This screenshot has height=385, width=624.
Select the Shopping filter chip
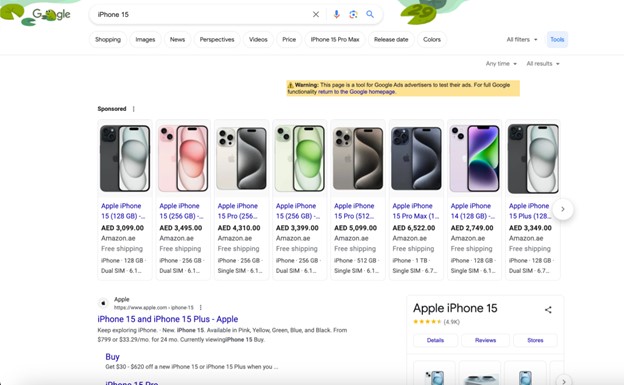pyautogui.click(x=108, y=39)
